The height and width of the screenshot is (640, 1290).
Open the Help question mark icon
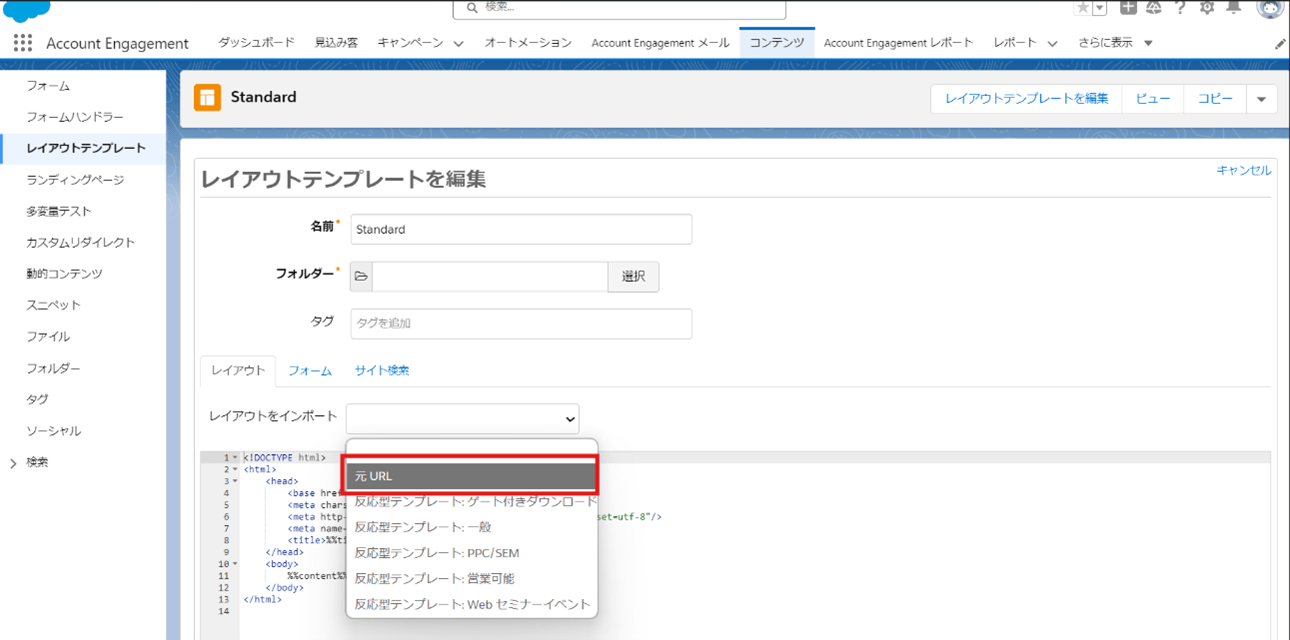[x=1180, y=8]
